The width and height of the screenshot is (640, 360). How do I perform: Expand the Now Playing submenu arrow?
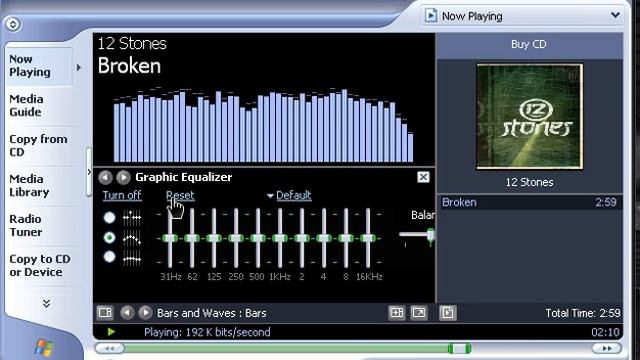pos(79,67)
